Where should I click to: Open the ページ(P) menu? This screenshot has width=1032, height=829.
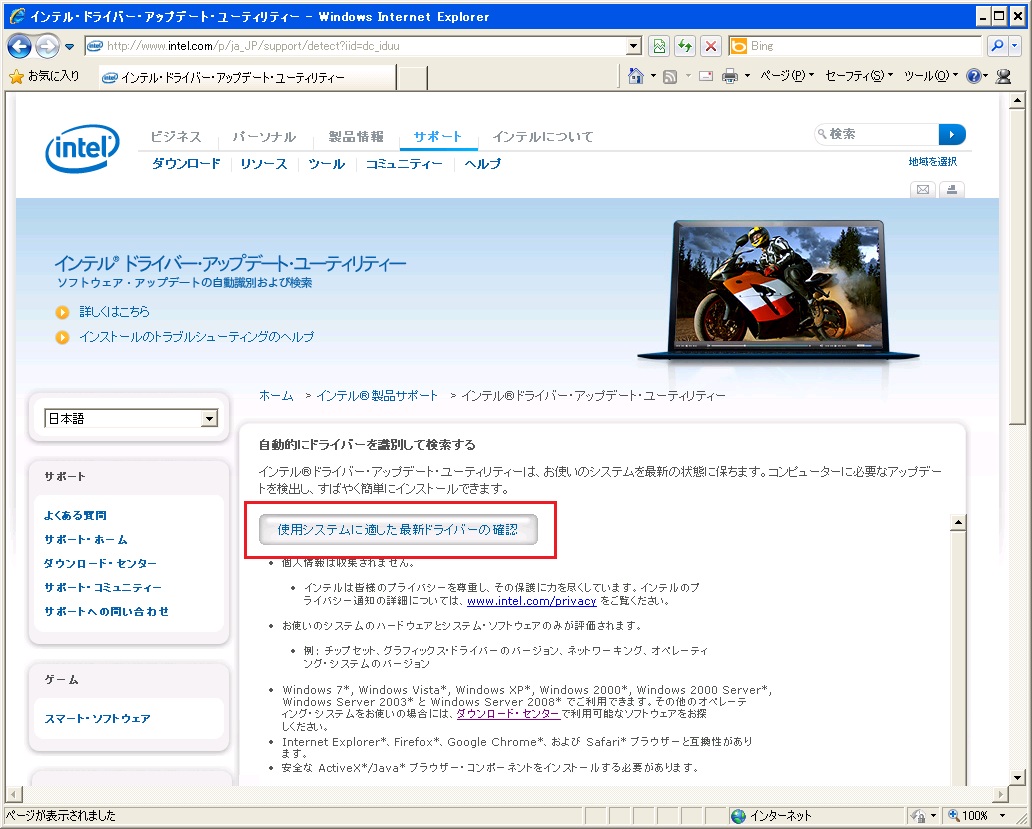coord(787,76)
